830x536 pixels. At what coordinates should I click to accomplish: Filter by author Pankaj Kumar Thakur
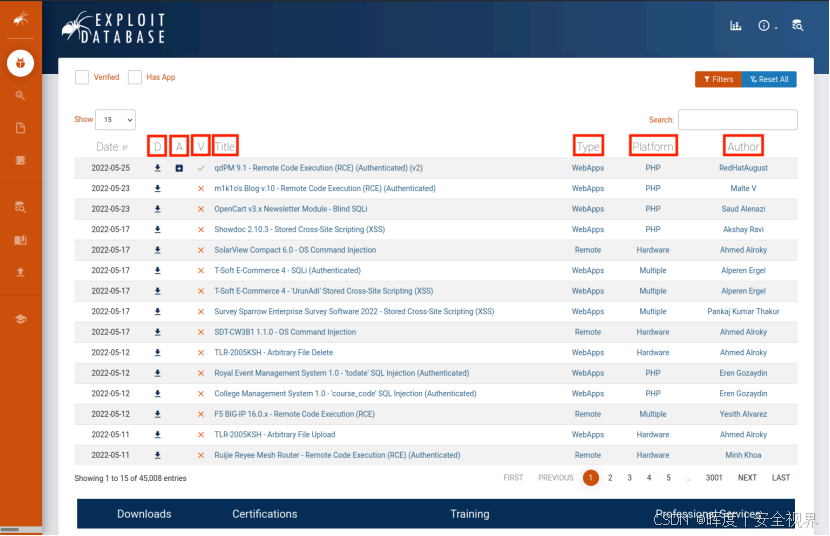743,312
